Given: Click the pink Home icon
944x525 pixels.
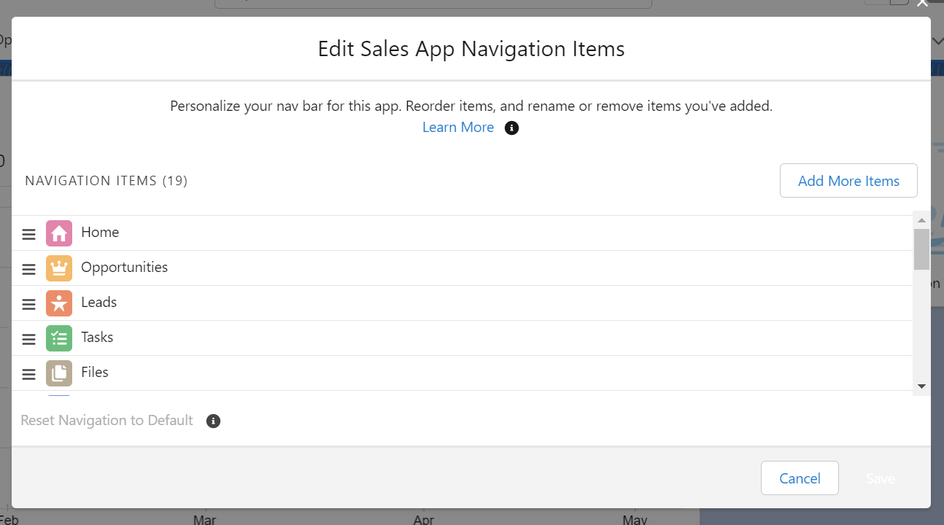Looking at the screenshot, I should 59,233.
